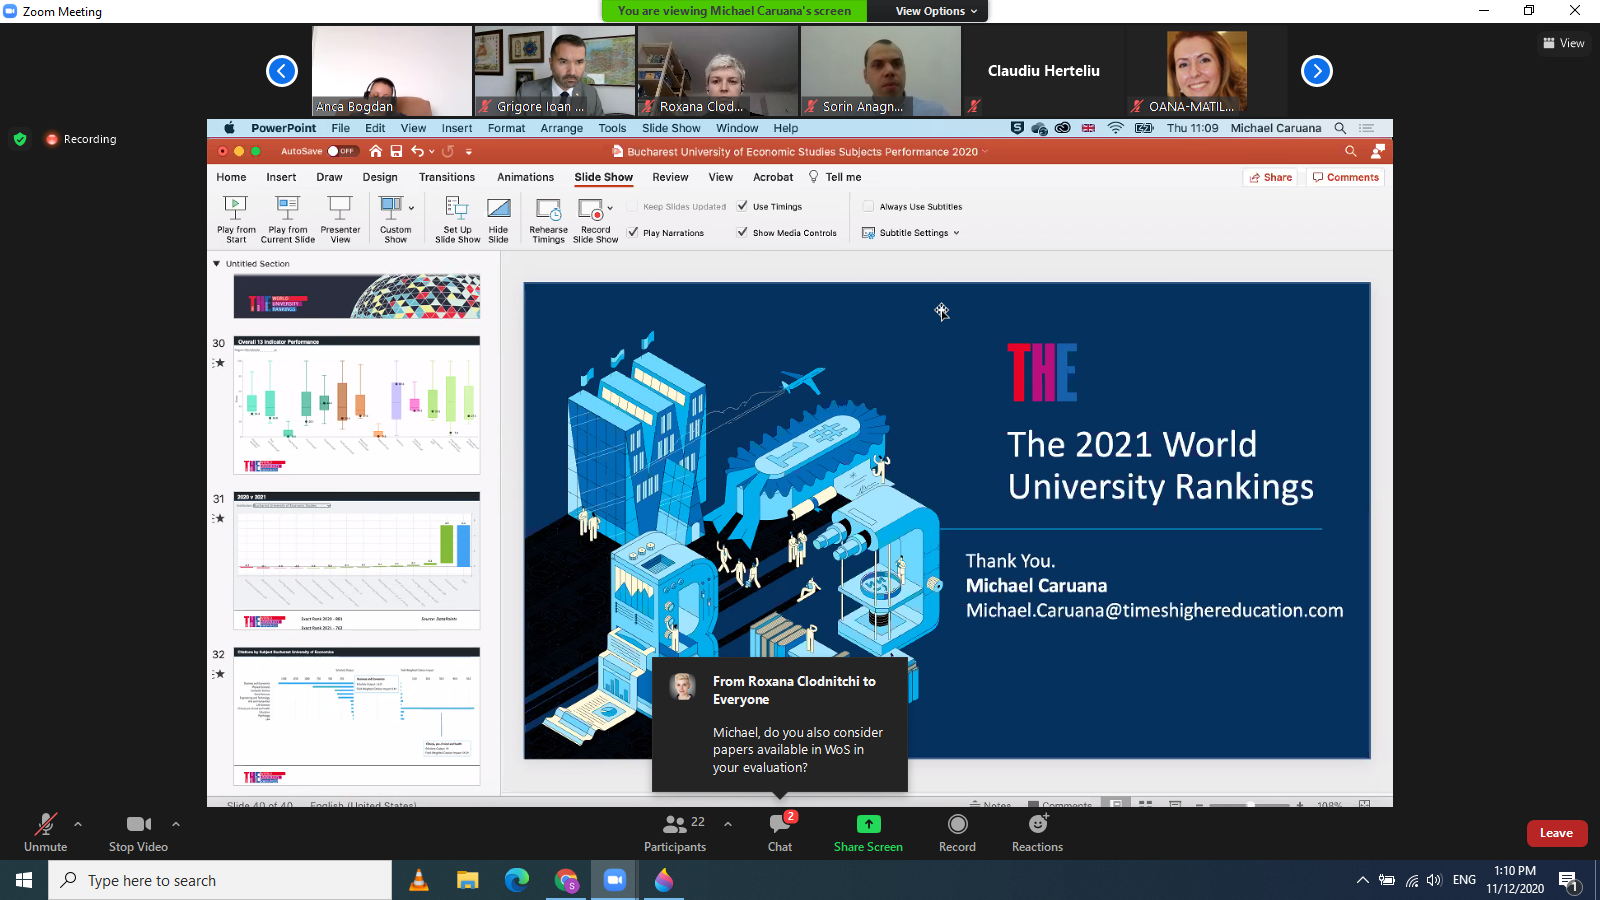Open the Arrange menu
The height and width of the screenshot is (900, 1600).
tap(562, 128)
